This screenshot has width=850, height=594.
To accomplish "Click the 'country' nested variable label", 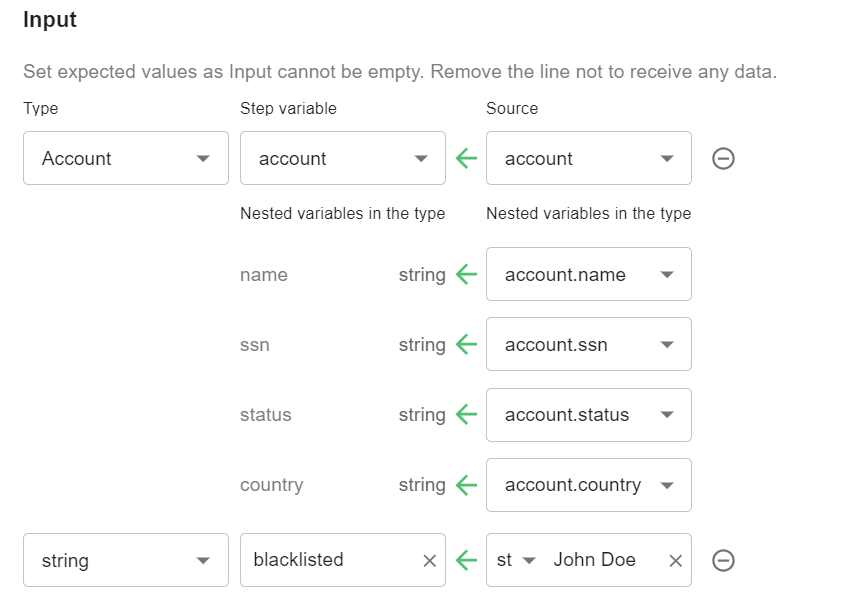I will 272,485.
